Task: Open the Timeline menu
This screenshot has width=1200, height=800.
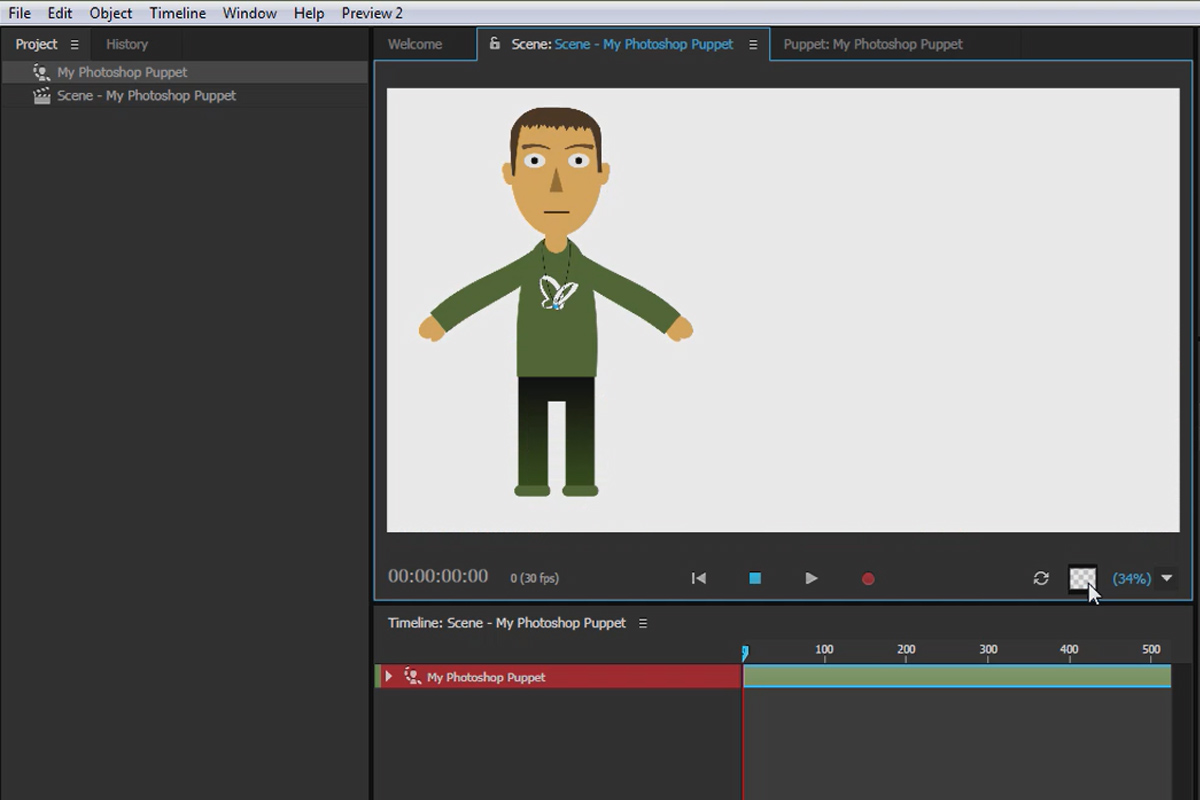Action: click(x=178, y=13)
